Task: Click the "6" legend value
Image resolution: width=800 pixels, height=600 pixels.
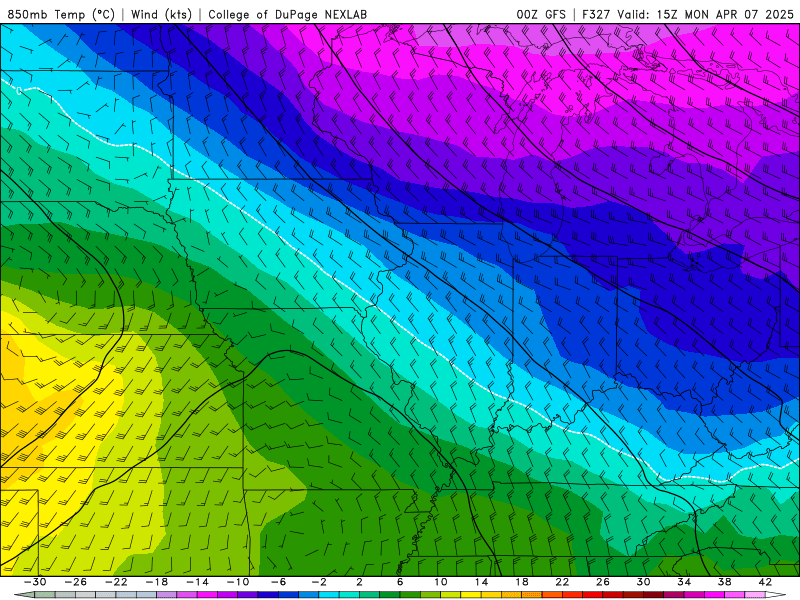Action: (x=400, y=582)
